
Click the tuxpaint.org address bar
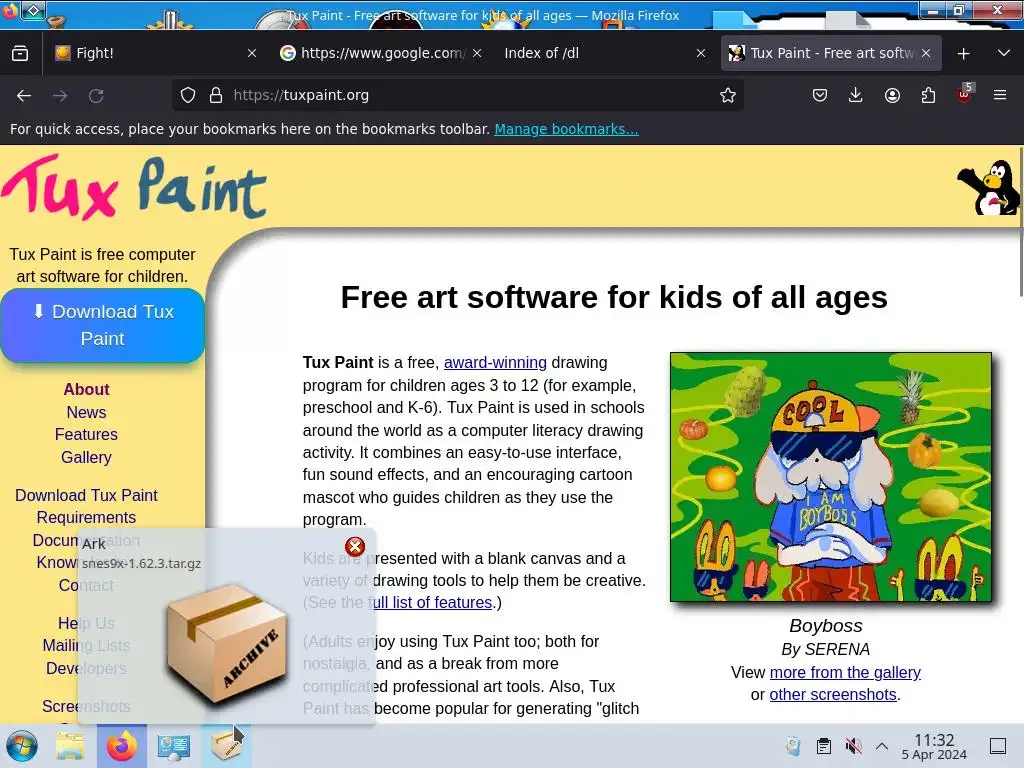pyautogui.click(x=457, y=95)
